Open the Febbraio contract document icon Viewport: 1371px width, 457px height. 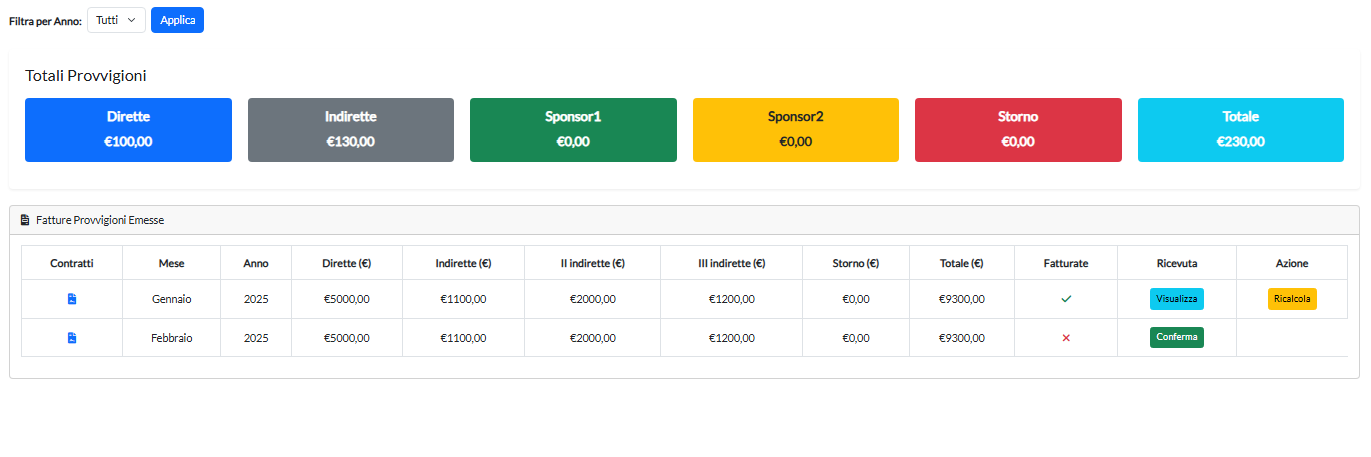click(72, 338)
